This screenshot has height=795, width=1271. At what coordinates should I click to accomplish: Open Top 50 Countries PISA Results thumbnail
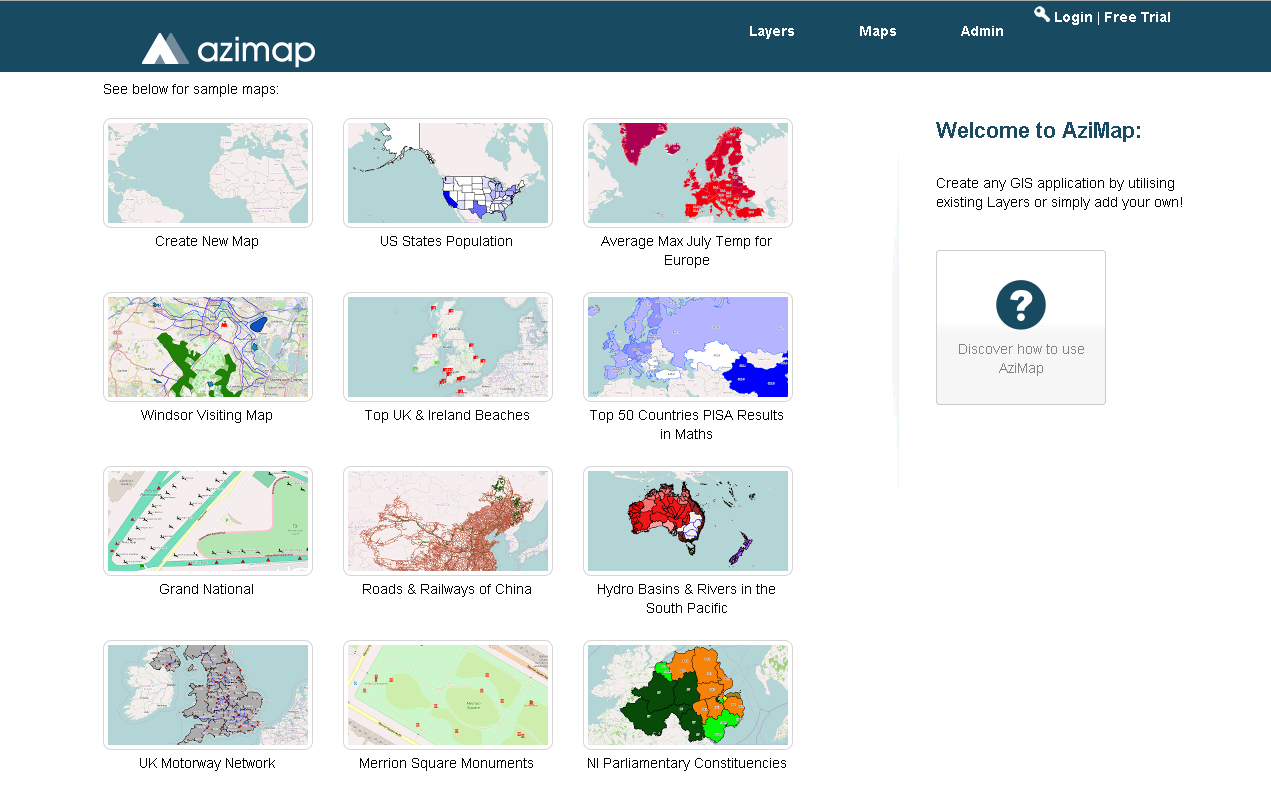click(688, 347)
